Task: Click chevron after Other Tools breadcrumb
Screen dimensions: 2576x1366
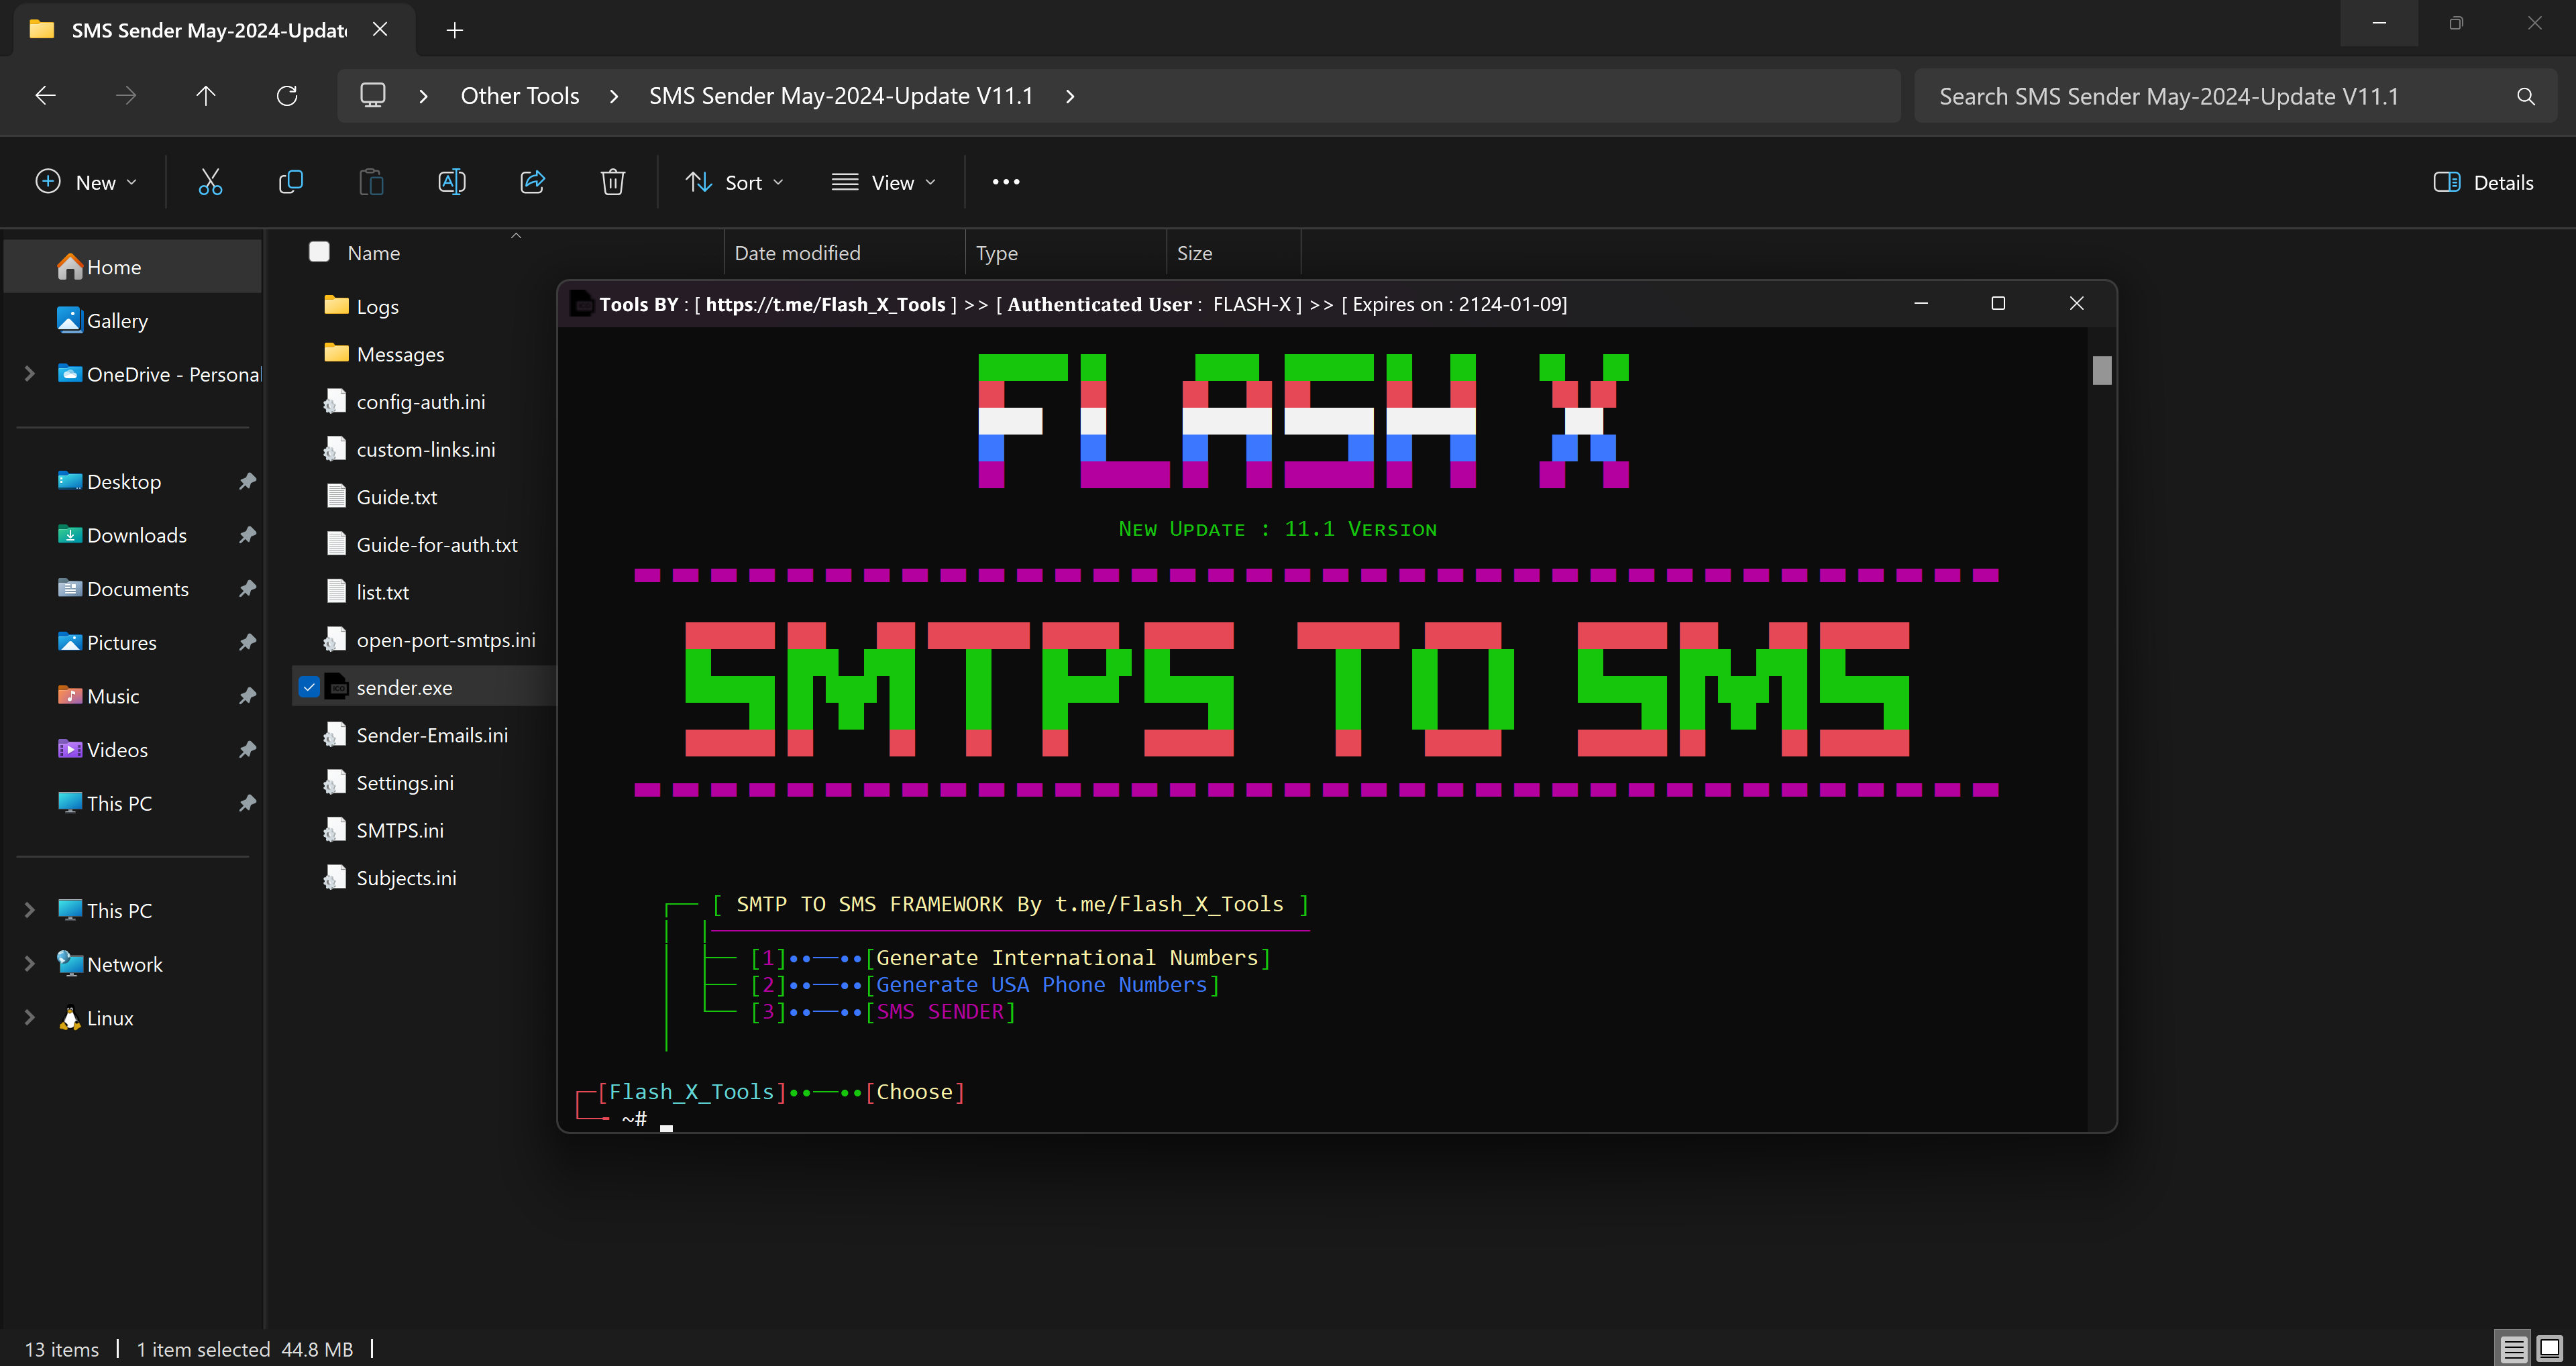Action: [614, 96]
